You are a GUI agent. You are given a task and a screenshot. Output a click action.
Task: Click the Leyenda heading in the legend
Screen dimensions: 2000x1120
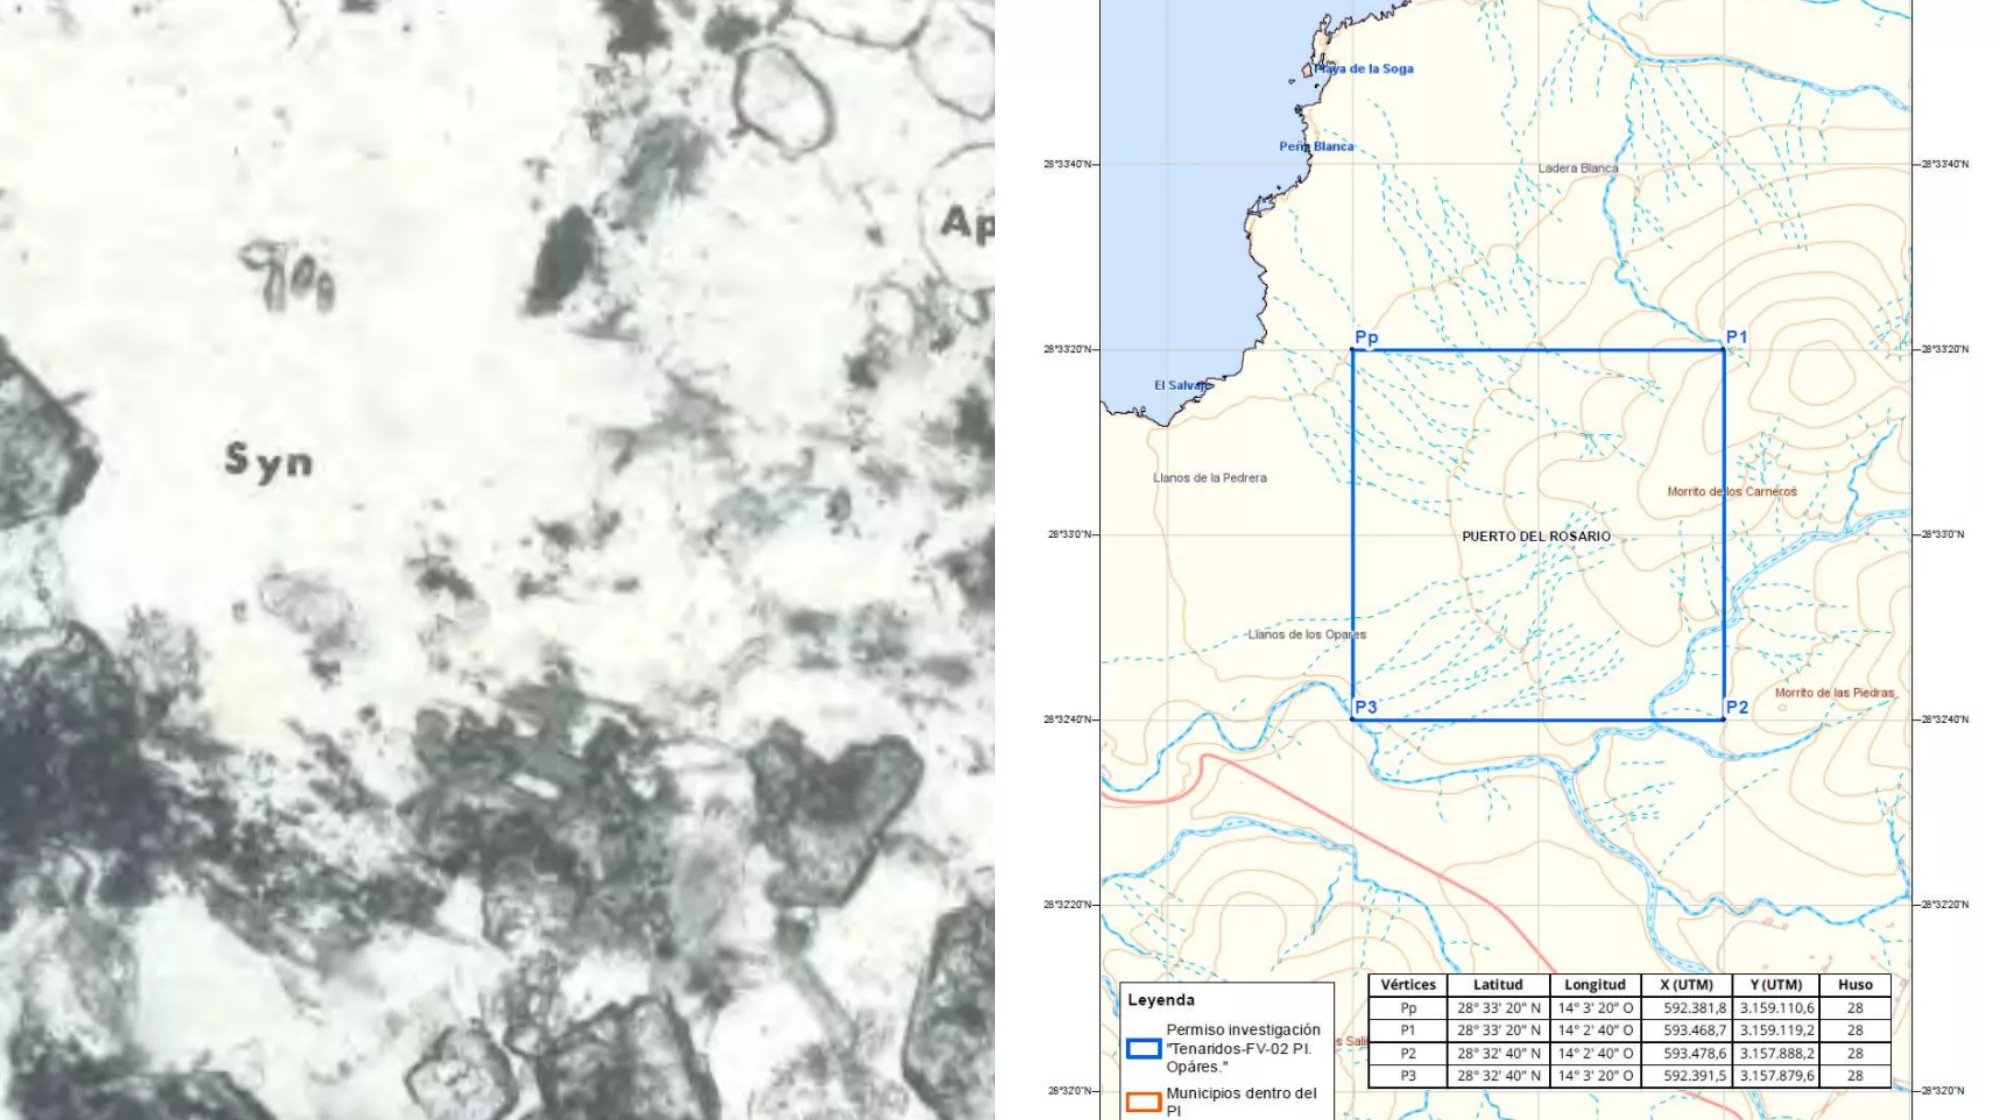click(x=1160, y=1000)
